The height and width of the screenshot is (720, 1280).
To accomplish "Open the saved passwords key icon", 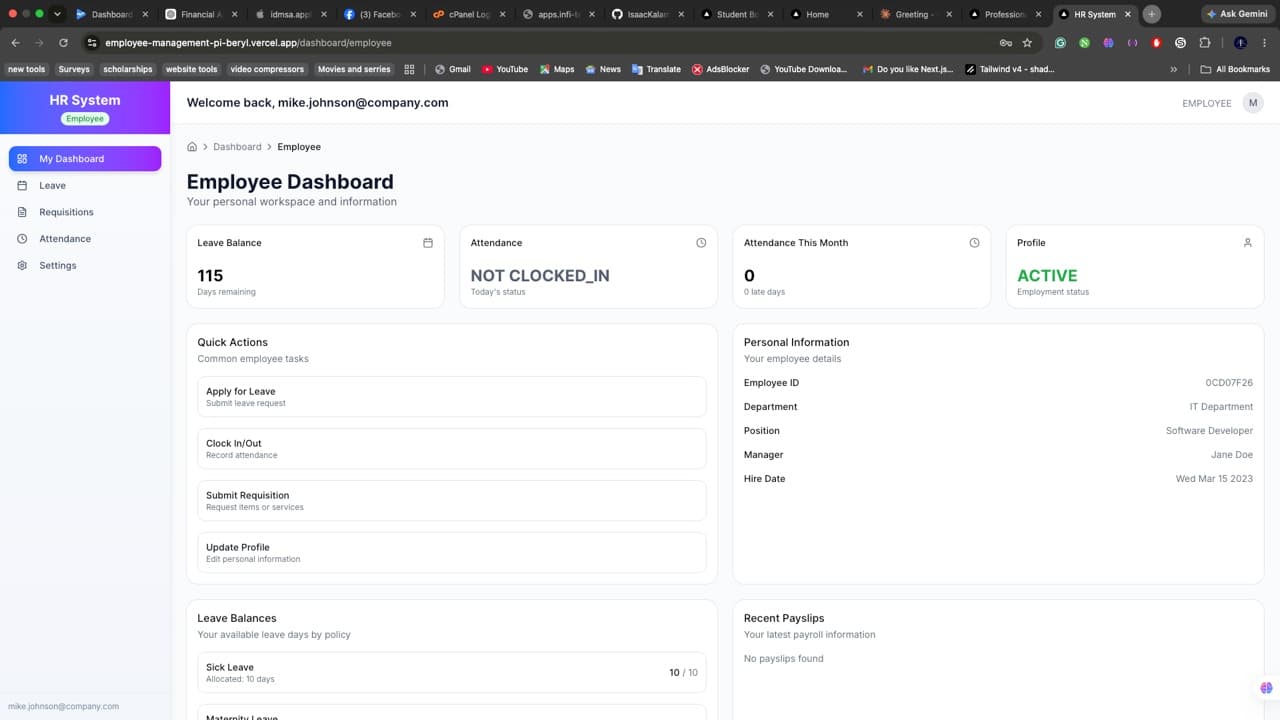I will (1005, 43).
